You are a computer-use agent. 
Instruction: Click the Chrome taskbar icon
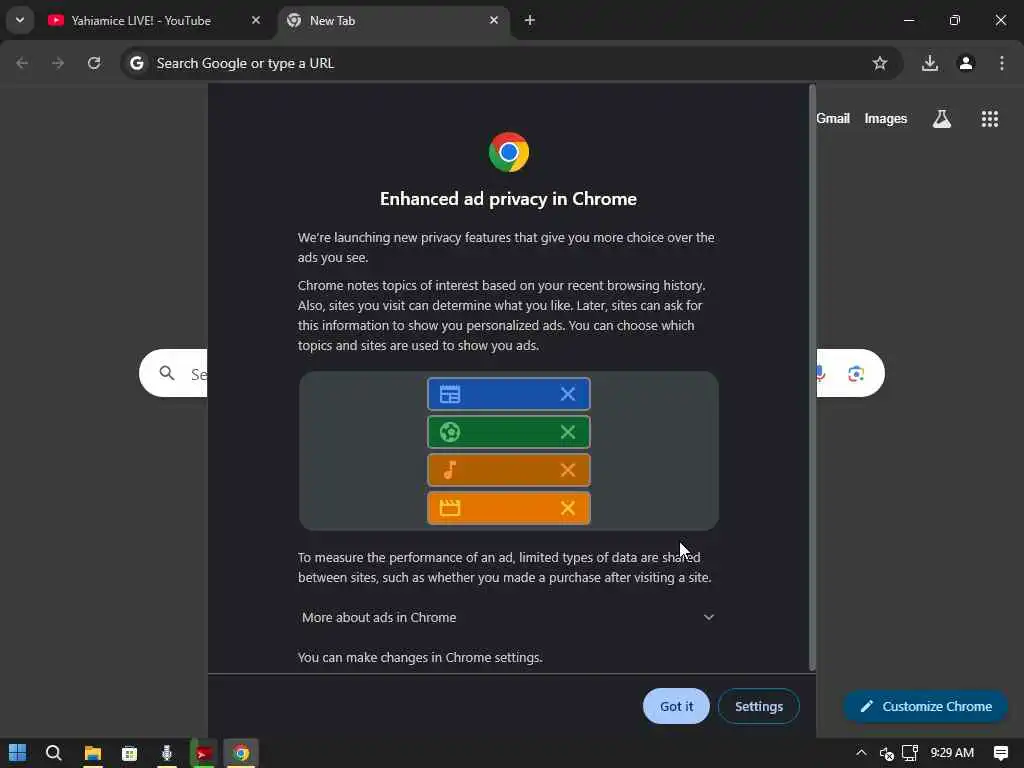[241, 753]
